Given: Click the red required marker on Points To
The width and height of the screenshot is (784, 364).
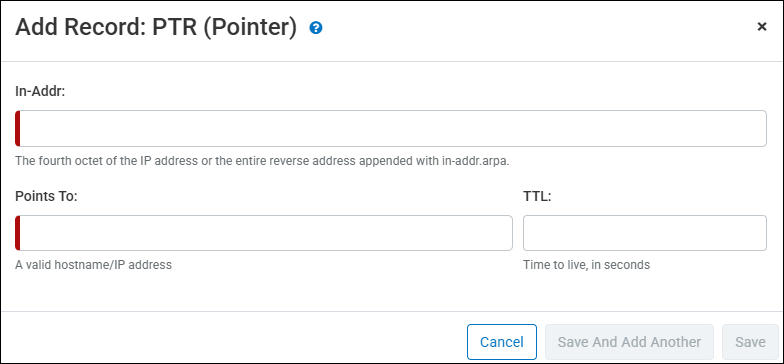Looking at the screenshot, I should 18,233.
